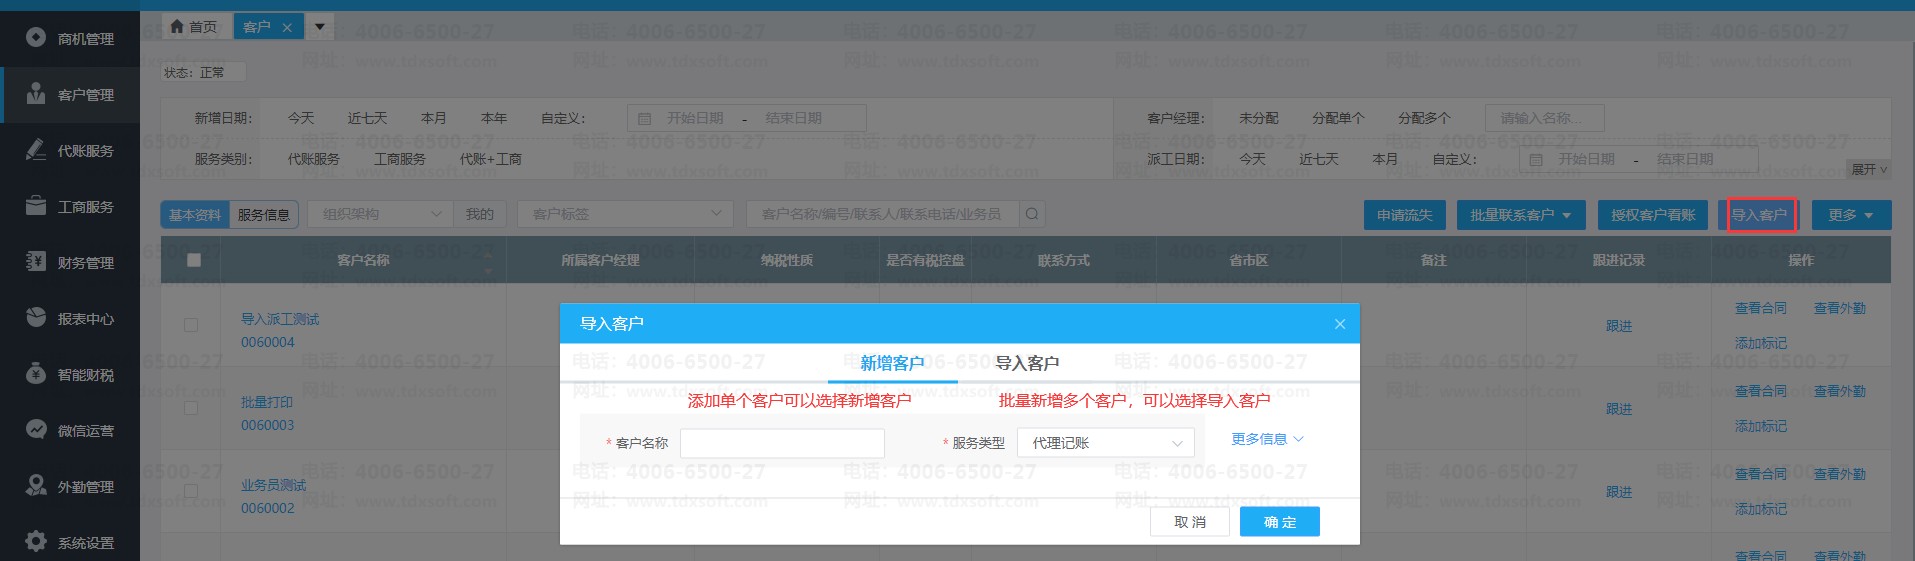Click the search magnifier icon
Image resolution: width=1915 pixels, height=561 pixels.
1032,214
